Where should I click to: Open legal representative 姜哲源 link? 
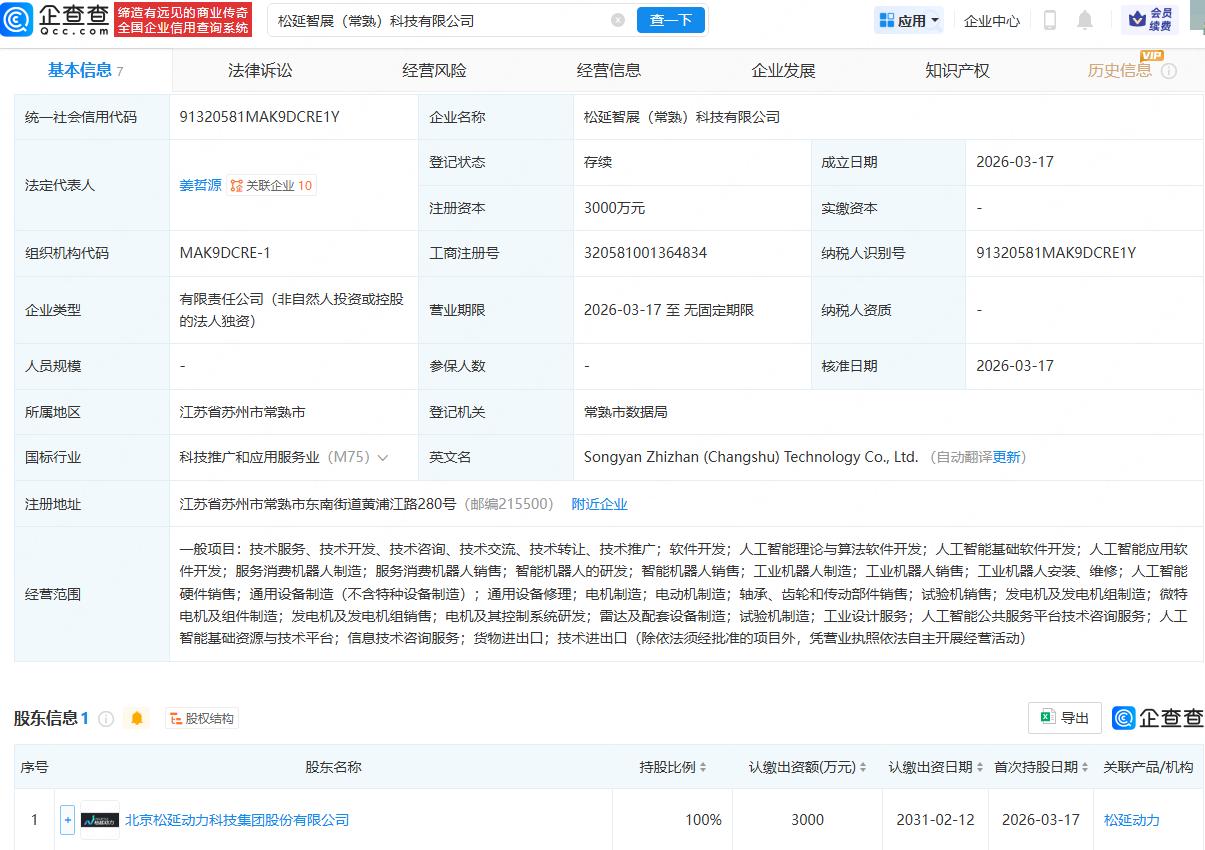pos(200,185)
